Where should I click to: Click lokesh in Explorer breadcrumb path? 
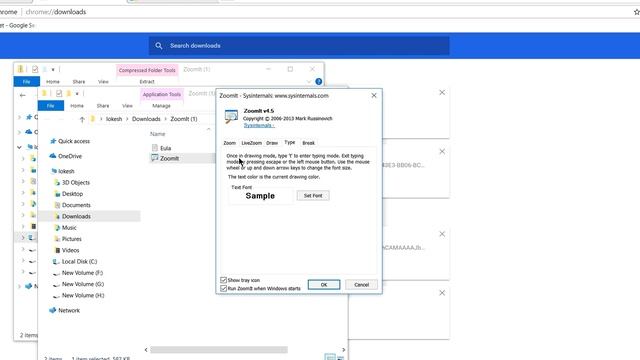pyautogui.click(x=114, y=119)
